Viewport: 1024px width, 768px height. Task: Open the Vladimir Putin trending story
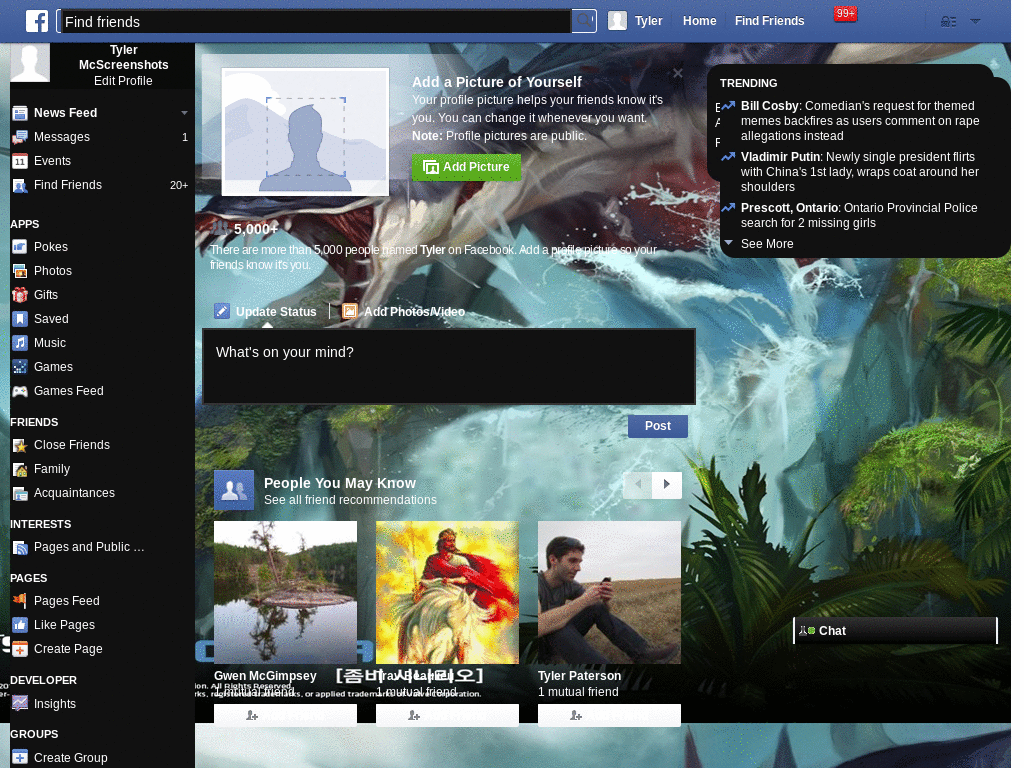tap(859, 172)
